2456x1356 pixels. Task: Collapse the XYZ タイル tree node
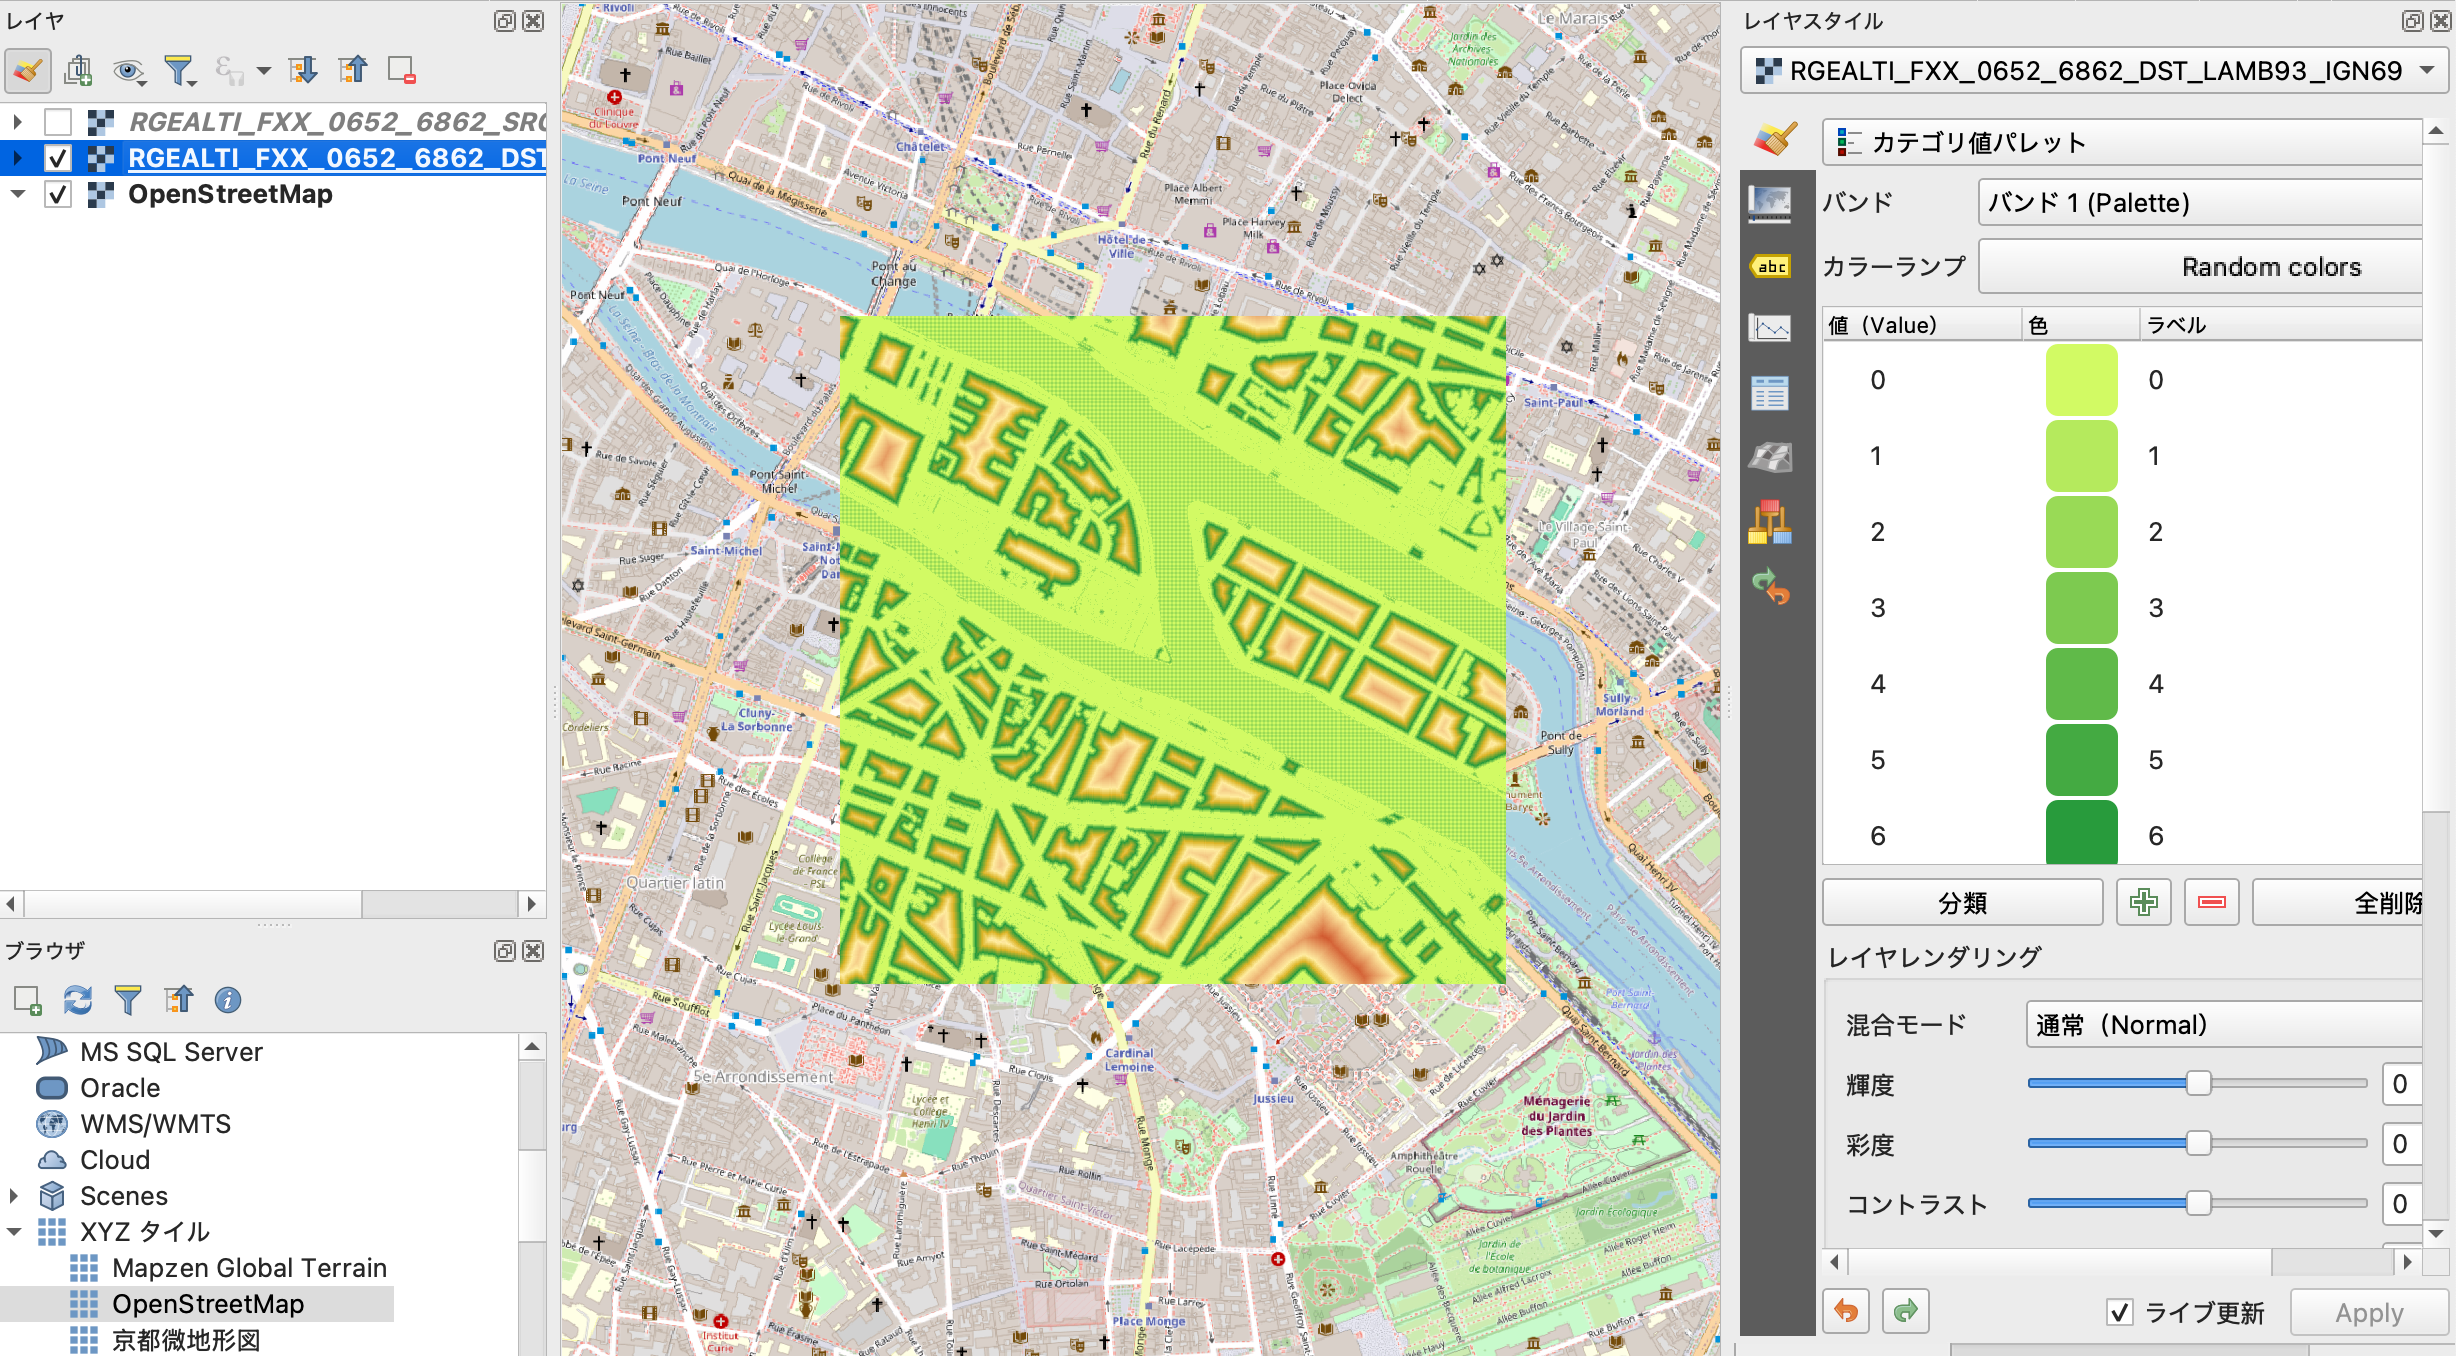click(x=15, y=1232)
